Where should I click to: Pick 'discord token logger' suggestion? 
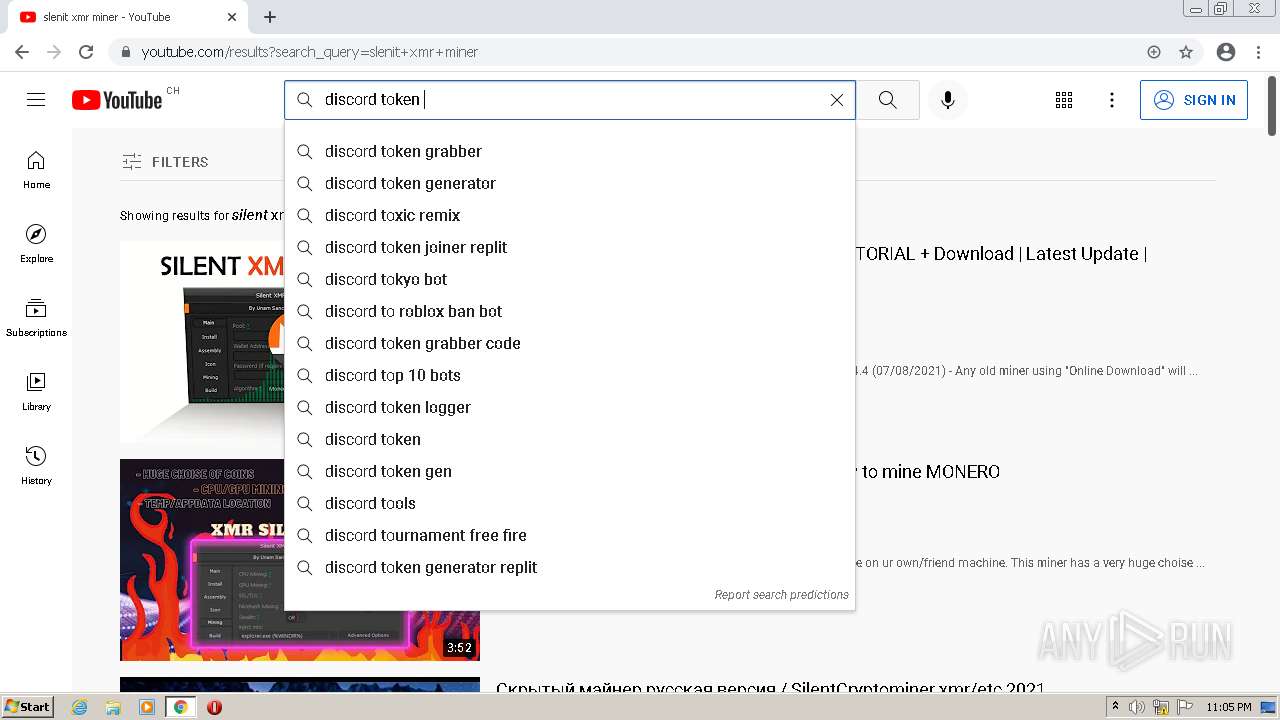coord(570,407)
